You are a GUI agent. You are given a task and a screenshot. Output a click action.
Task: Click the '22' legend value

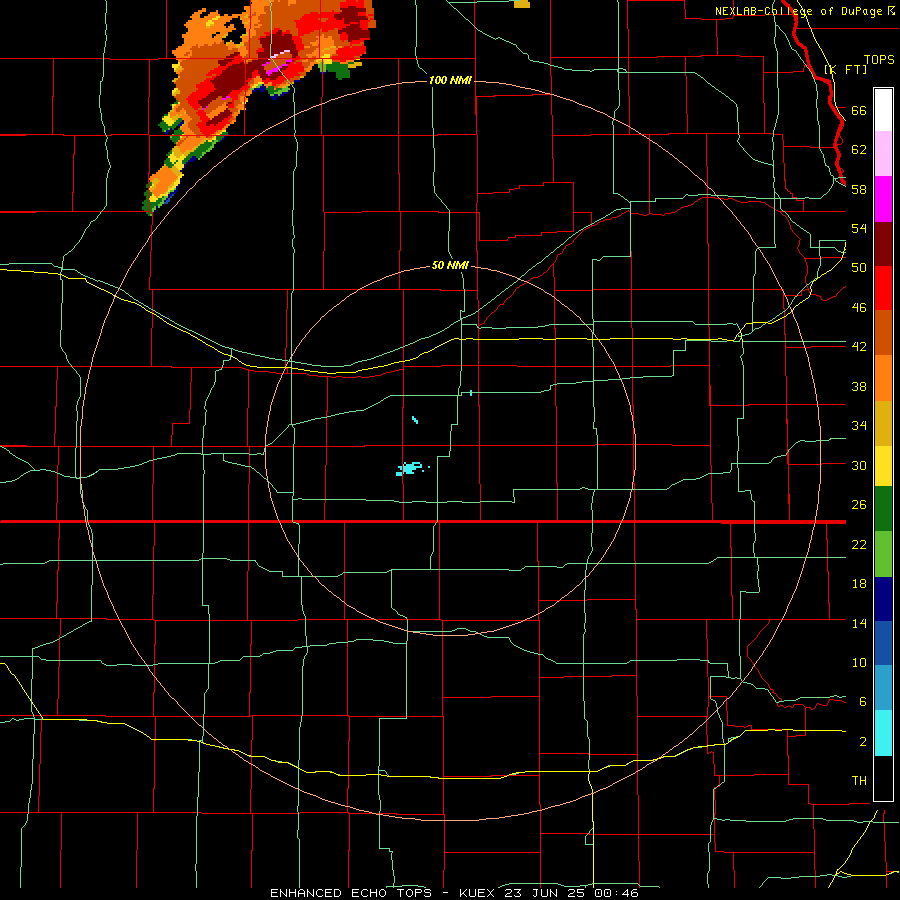859,545
